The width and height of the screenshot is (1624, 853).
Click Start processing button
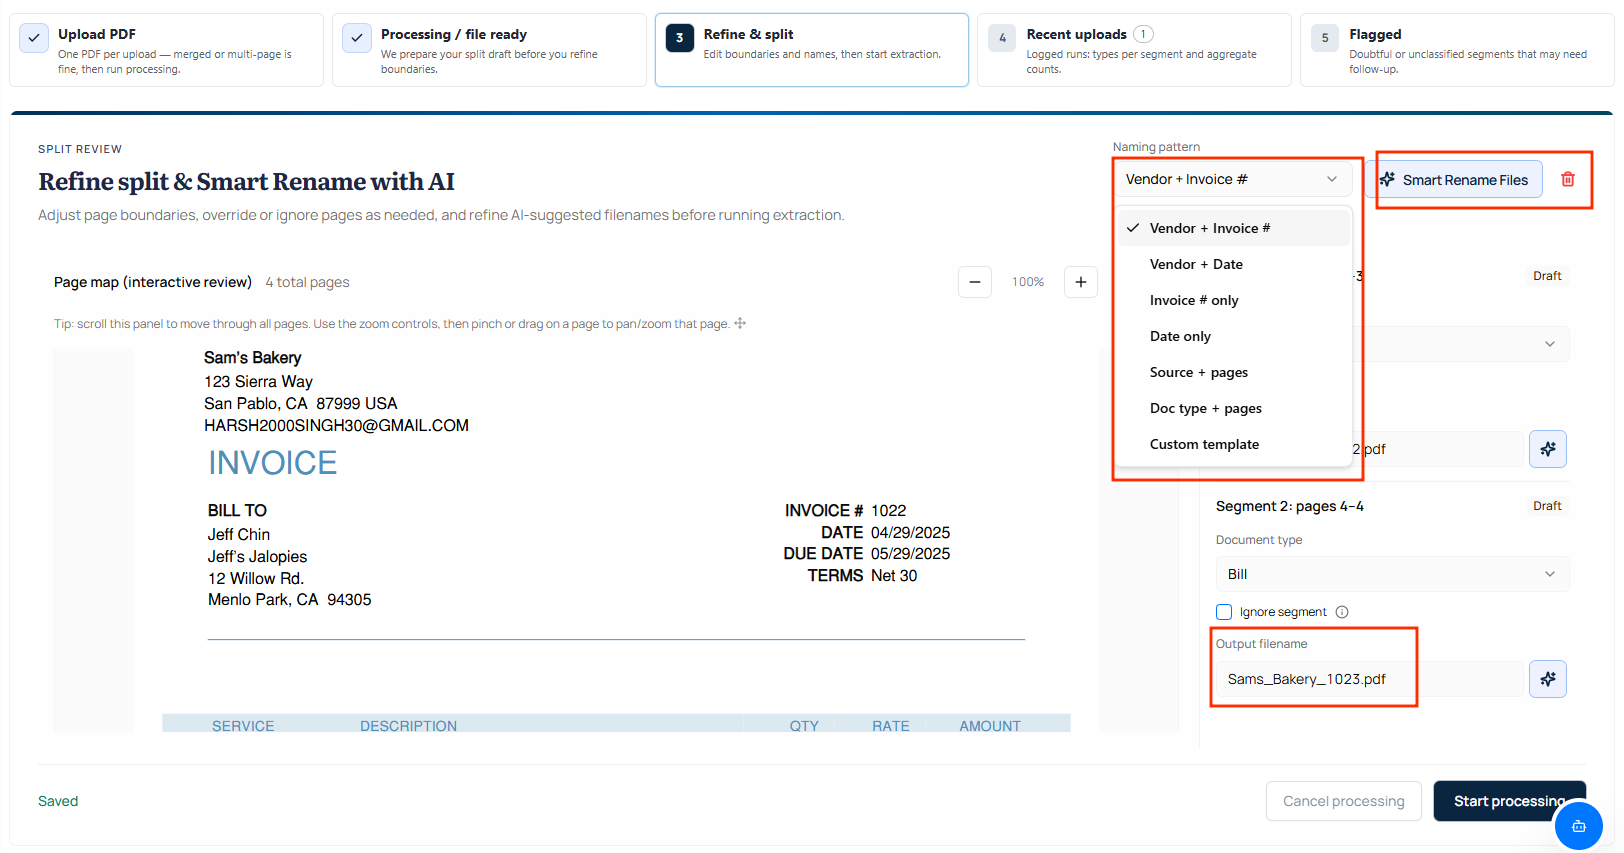pyautogui.click(x=1509, y=801)
